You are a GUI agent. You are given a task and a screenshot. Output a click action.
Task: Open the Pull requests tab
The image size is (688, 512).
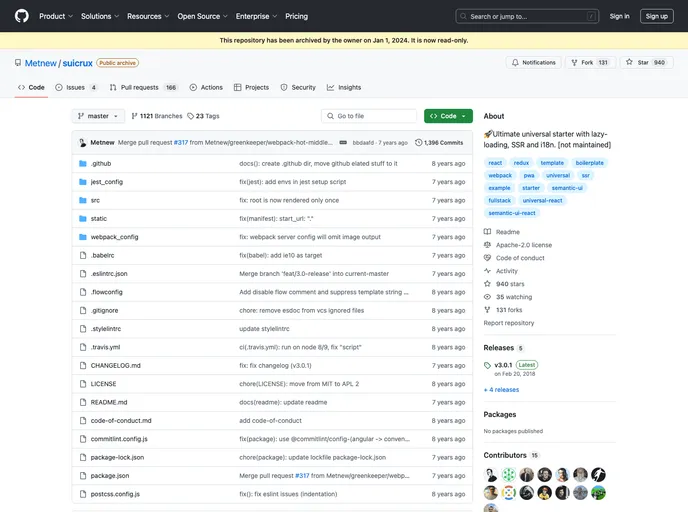tap(143, 88)
